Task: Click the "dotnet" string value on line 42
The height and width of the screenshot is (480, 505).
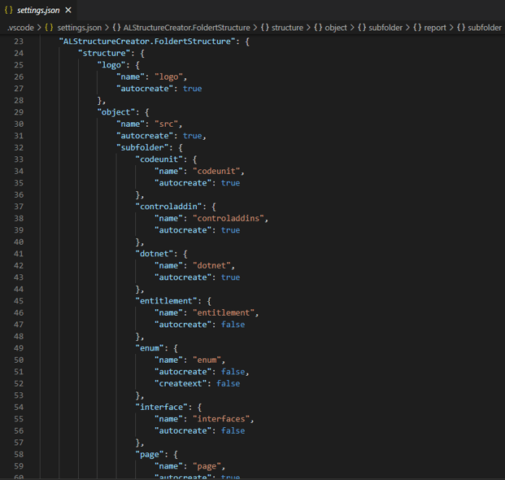Action: [x=212, y=266]
